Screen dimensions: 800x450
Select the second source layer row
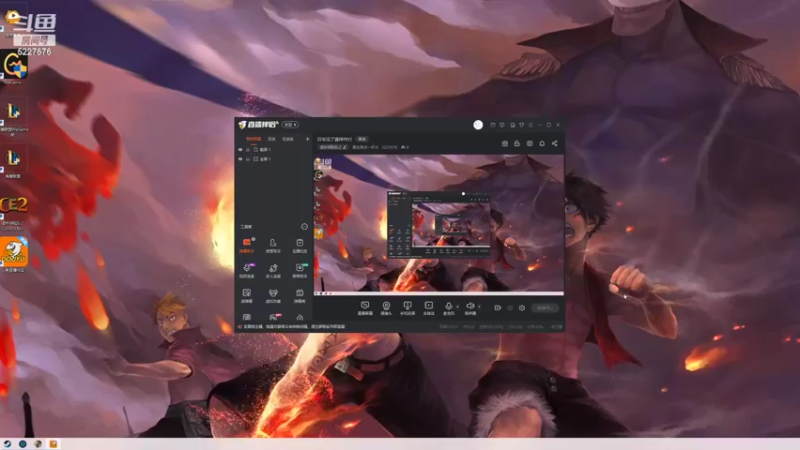pyautogui.click(x=274, y=159)
